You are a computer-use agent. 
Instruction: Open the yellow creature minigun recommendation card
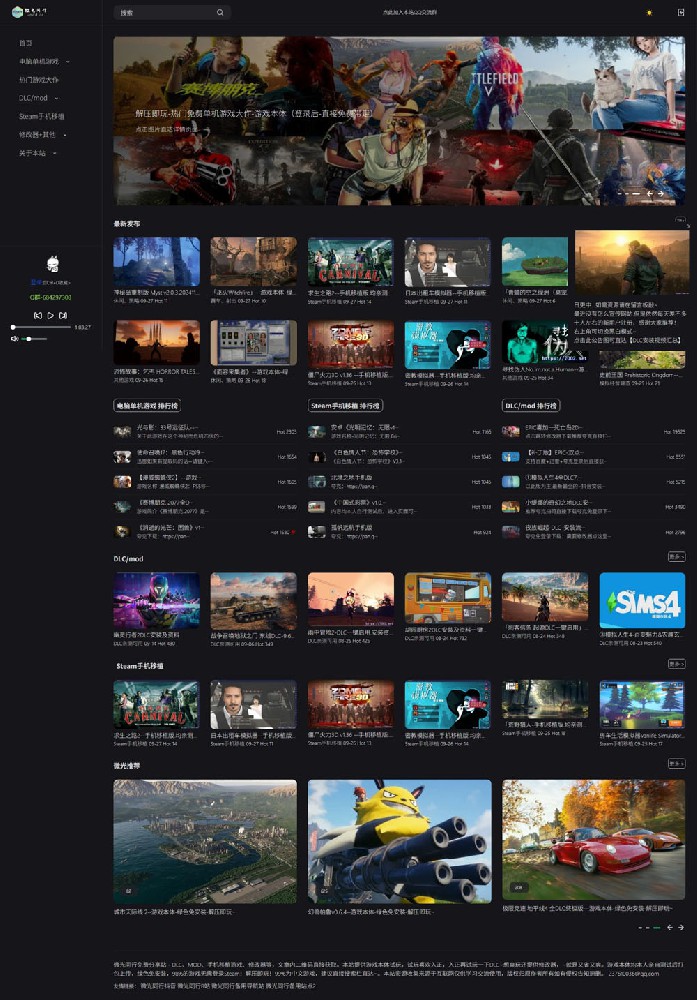point(400,841)
